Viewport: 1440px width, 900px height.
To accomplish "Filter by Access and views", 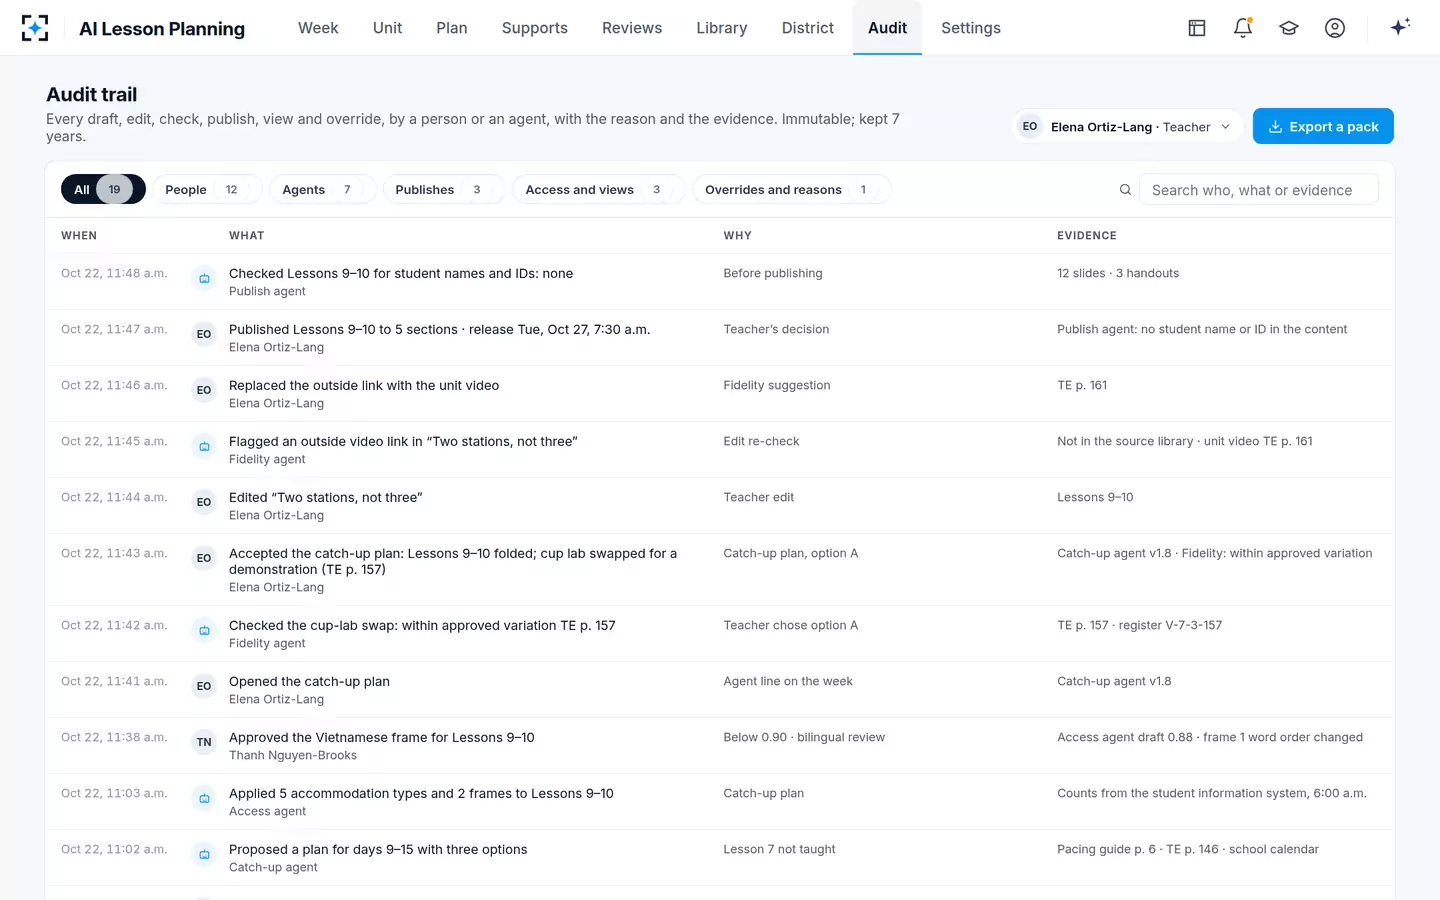I will click(598, 190).
